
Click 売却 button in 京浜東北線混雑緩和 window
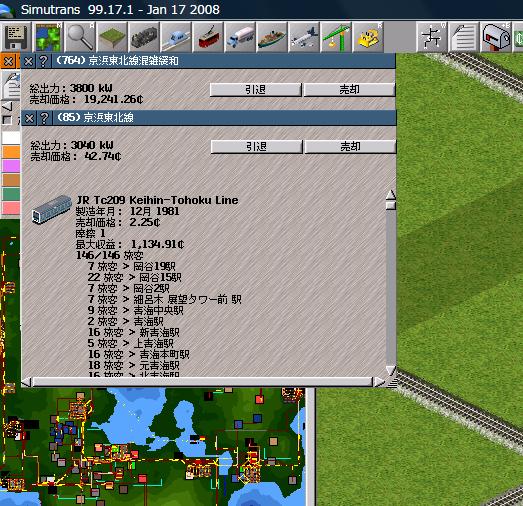(349, 90)
